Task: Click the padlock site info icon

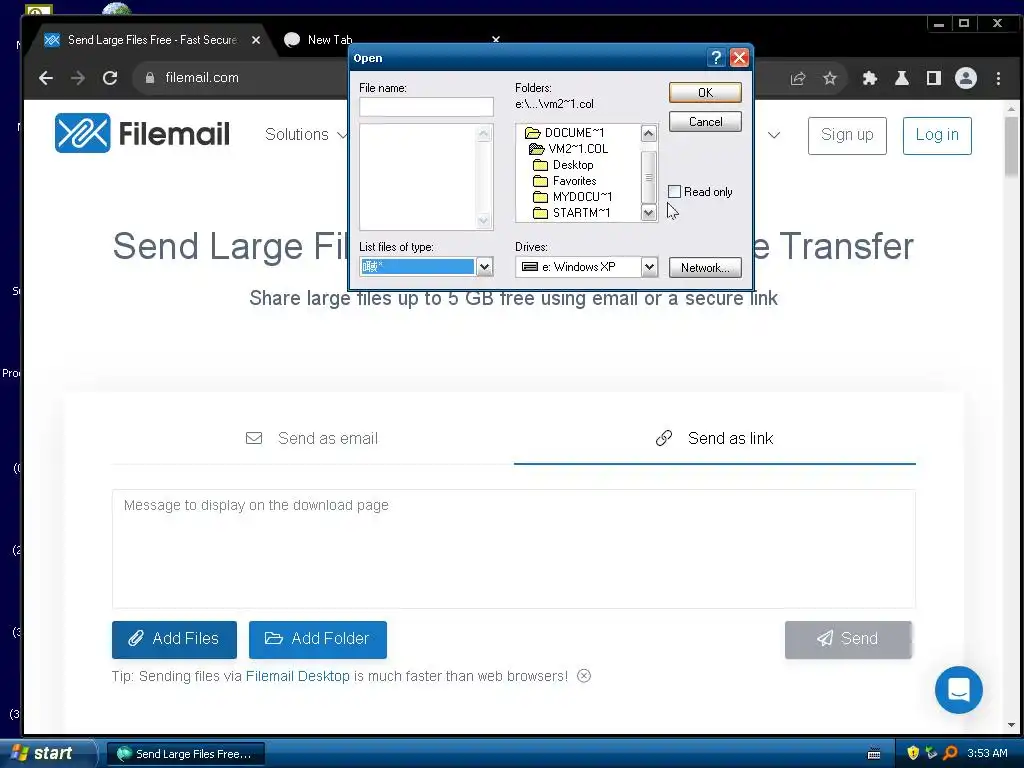Action: coord(150,78)
